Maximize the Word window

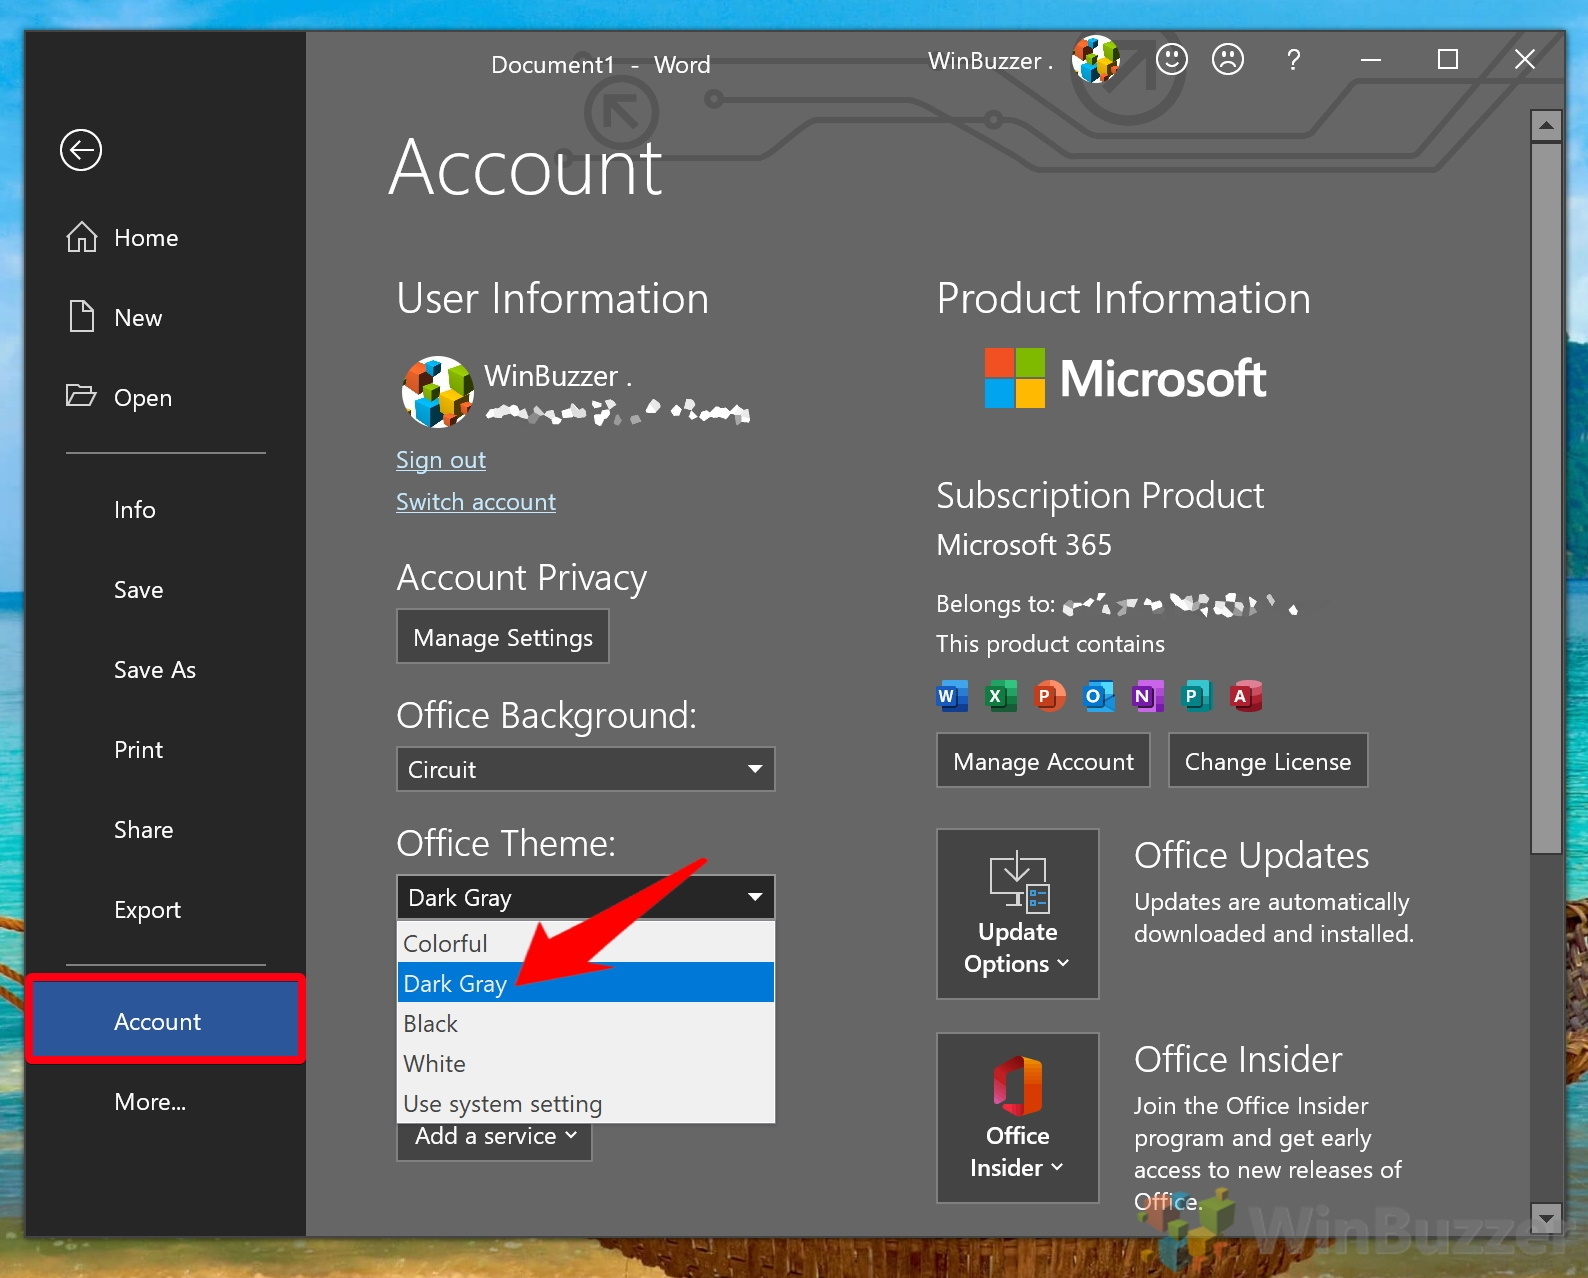tap(1447, 60)
